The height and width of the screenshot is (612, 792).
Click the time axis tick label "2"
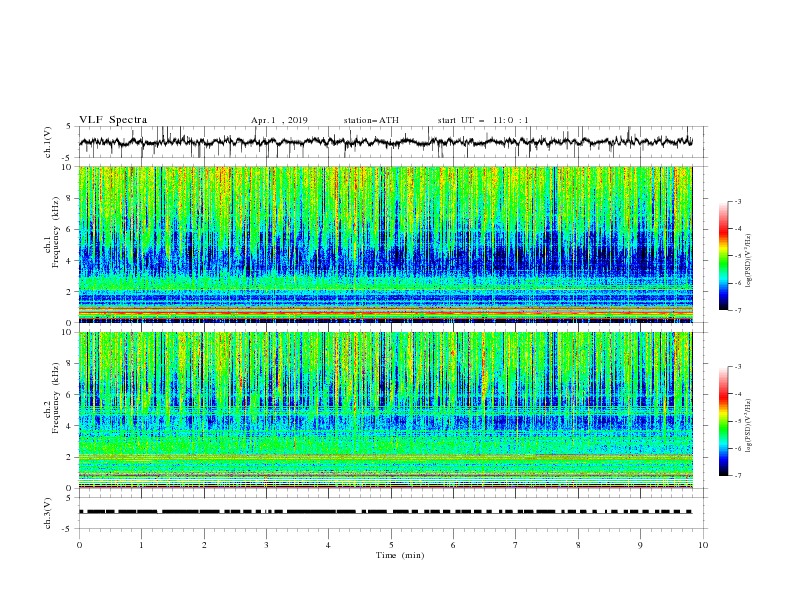click(204, 545)
